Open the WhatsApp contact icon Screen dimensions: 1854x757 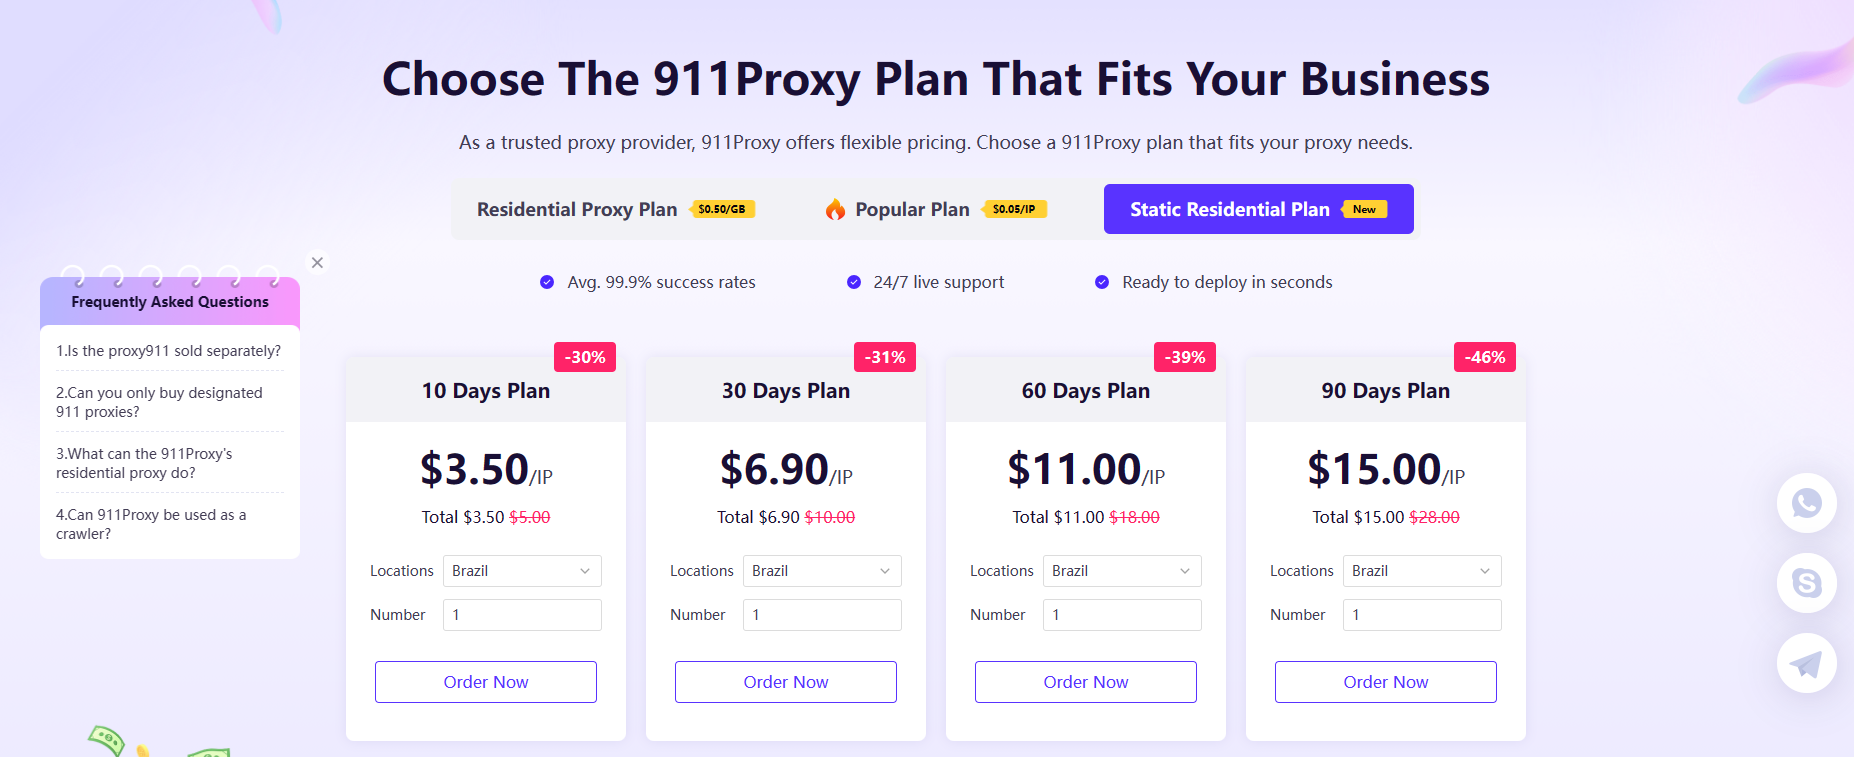[1806, 503]
